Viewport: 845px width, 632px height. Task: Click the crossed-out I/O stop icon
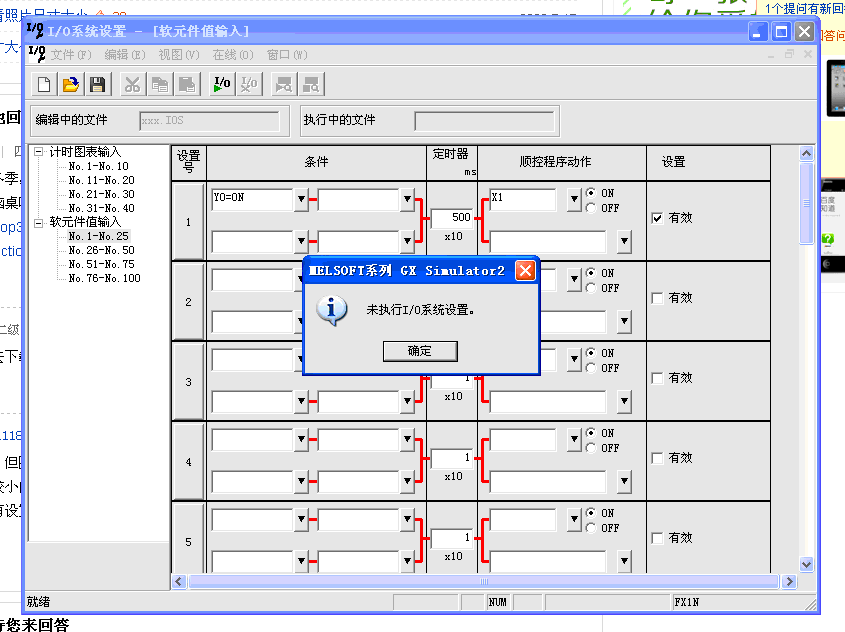(x=250, y=85)
